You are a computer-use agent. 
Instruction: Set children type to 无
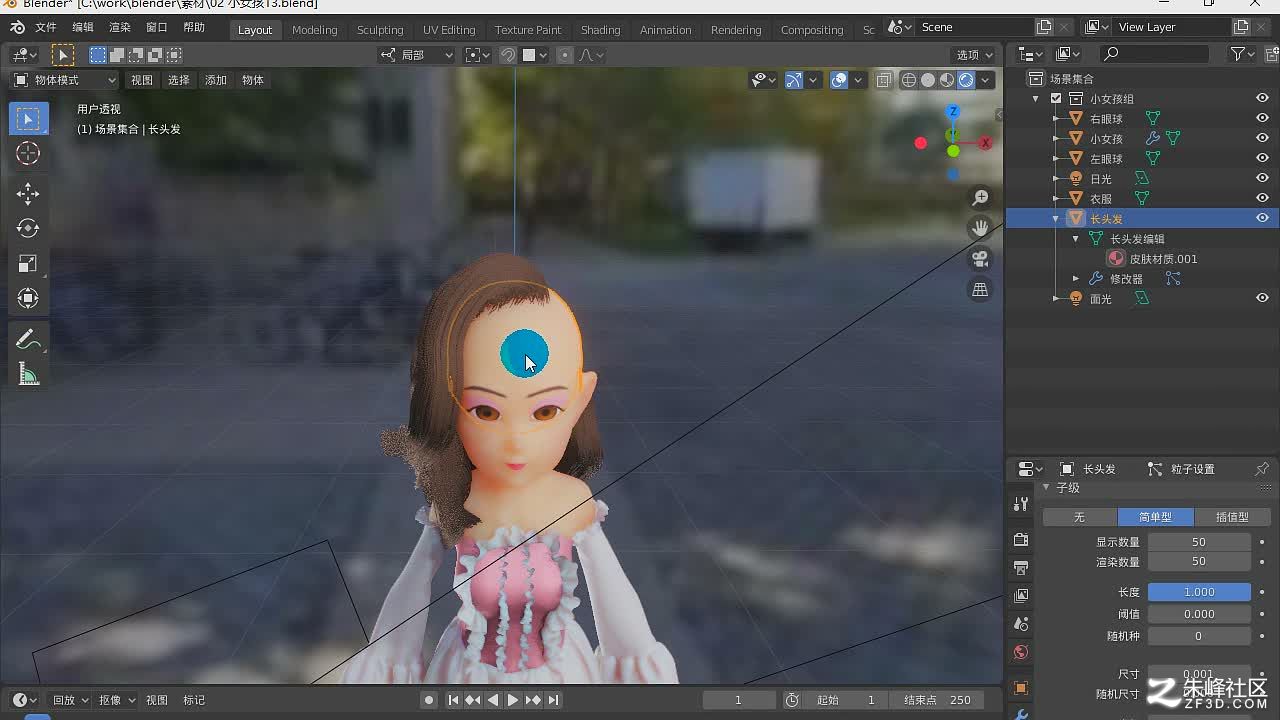click(x=1080, y=517)
